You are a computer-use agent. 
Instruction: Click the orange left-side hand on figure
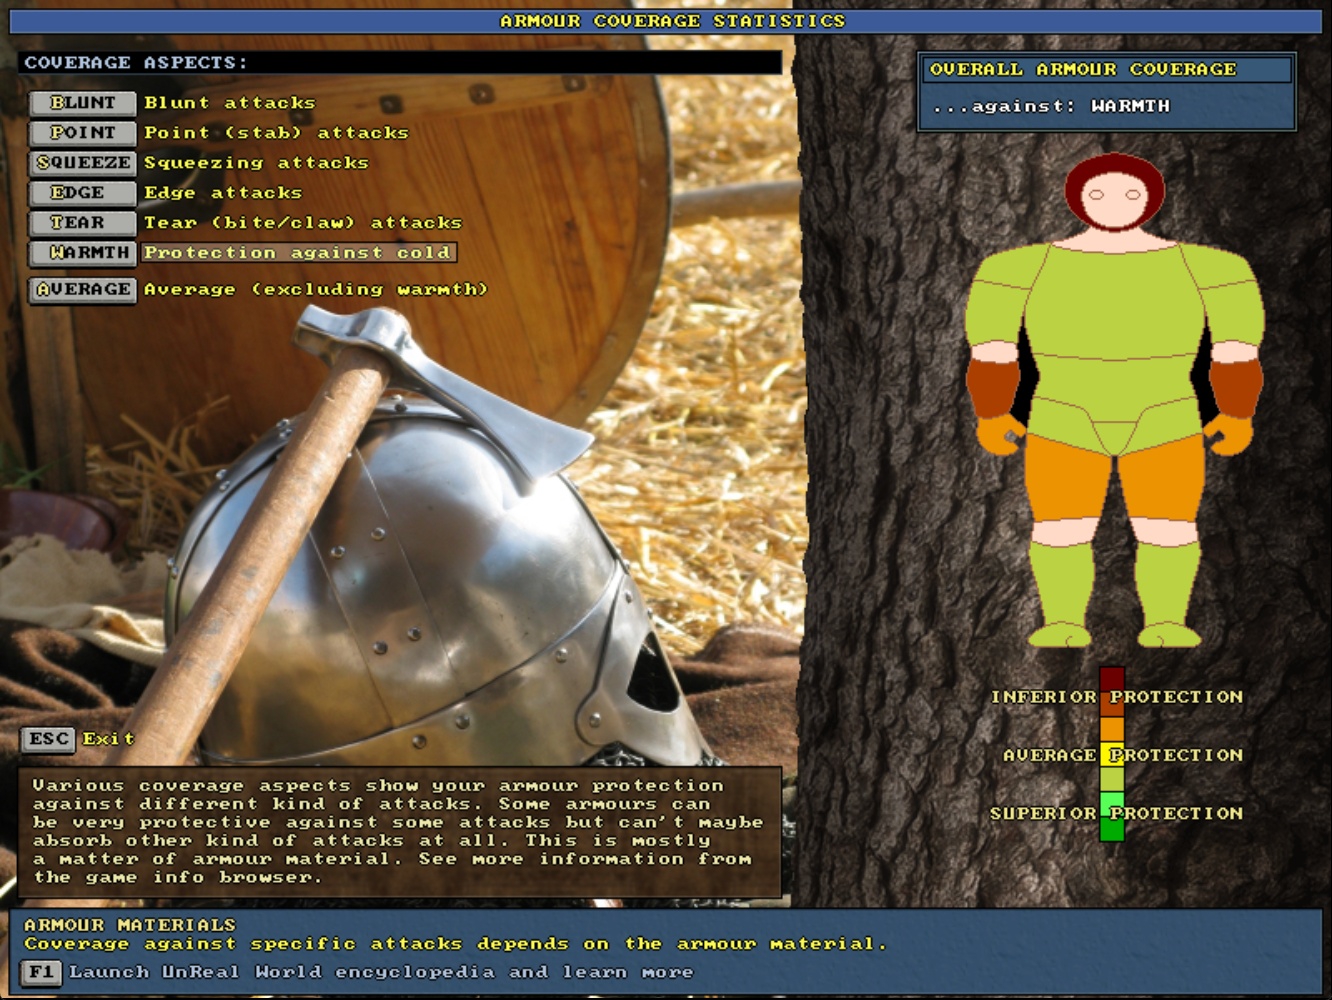coord(999,435)
